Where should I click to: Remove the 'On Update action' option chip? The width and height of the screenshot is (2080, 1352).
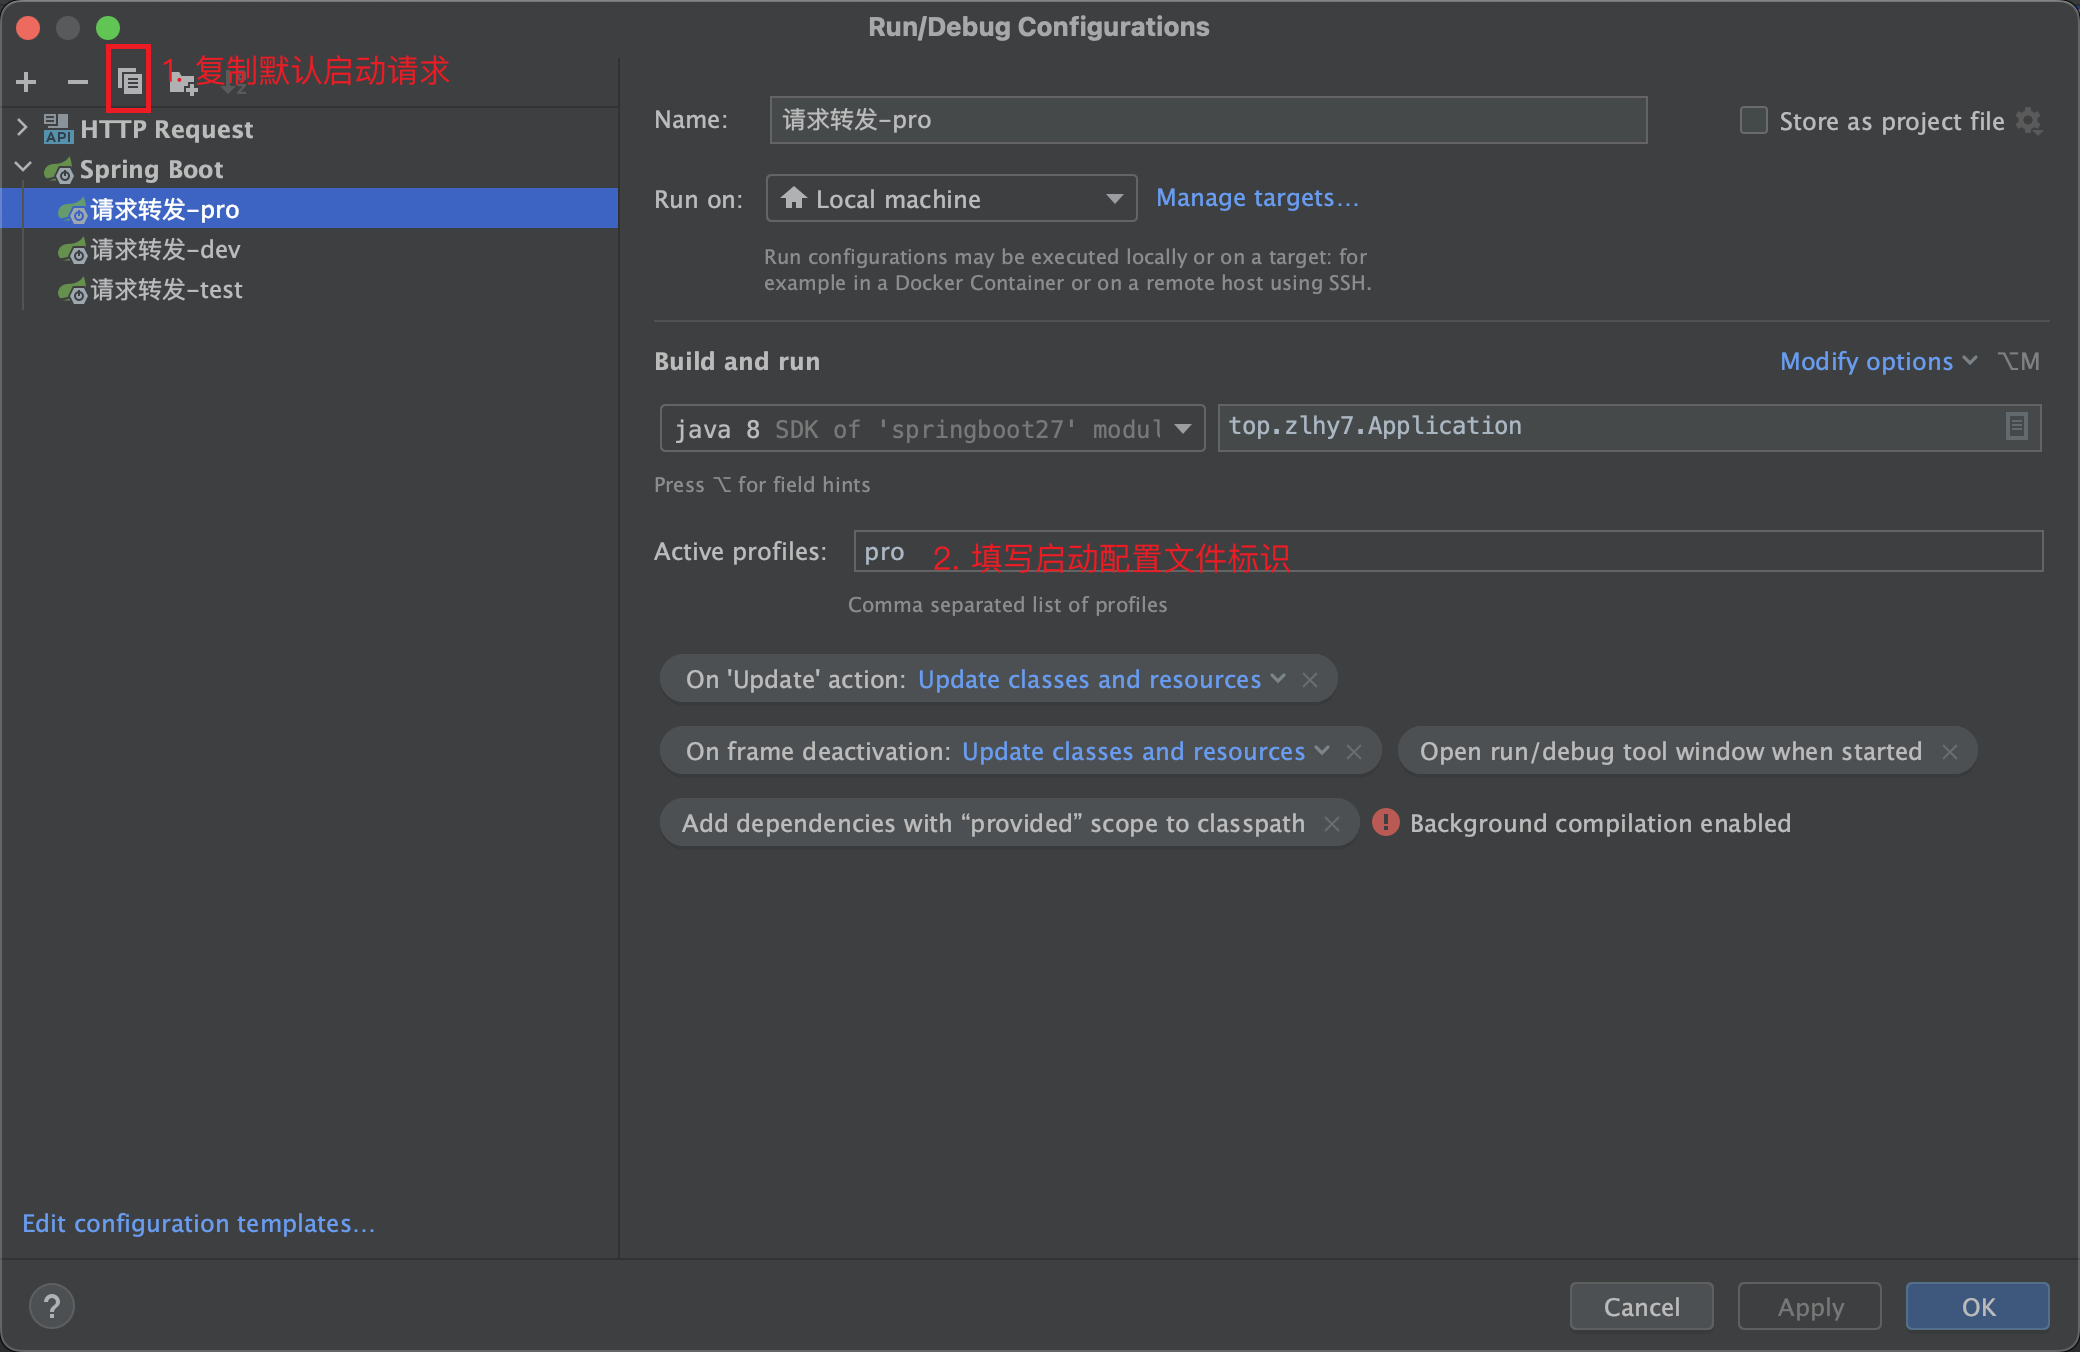pos(1310,680)
